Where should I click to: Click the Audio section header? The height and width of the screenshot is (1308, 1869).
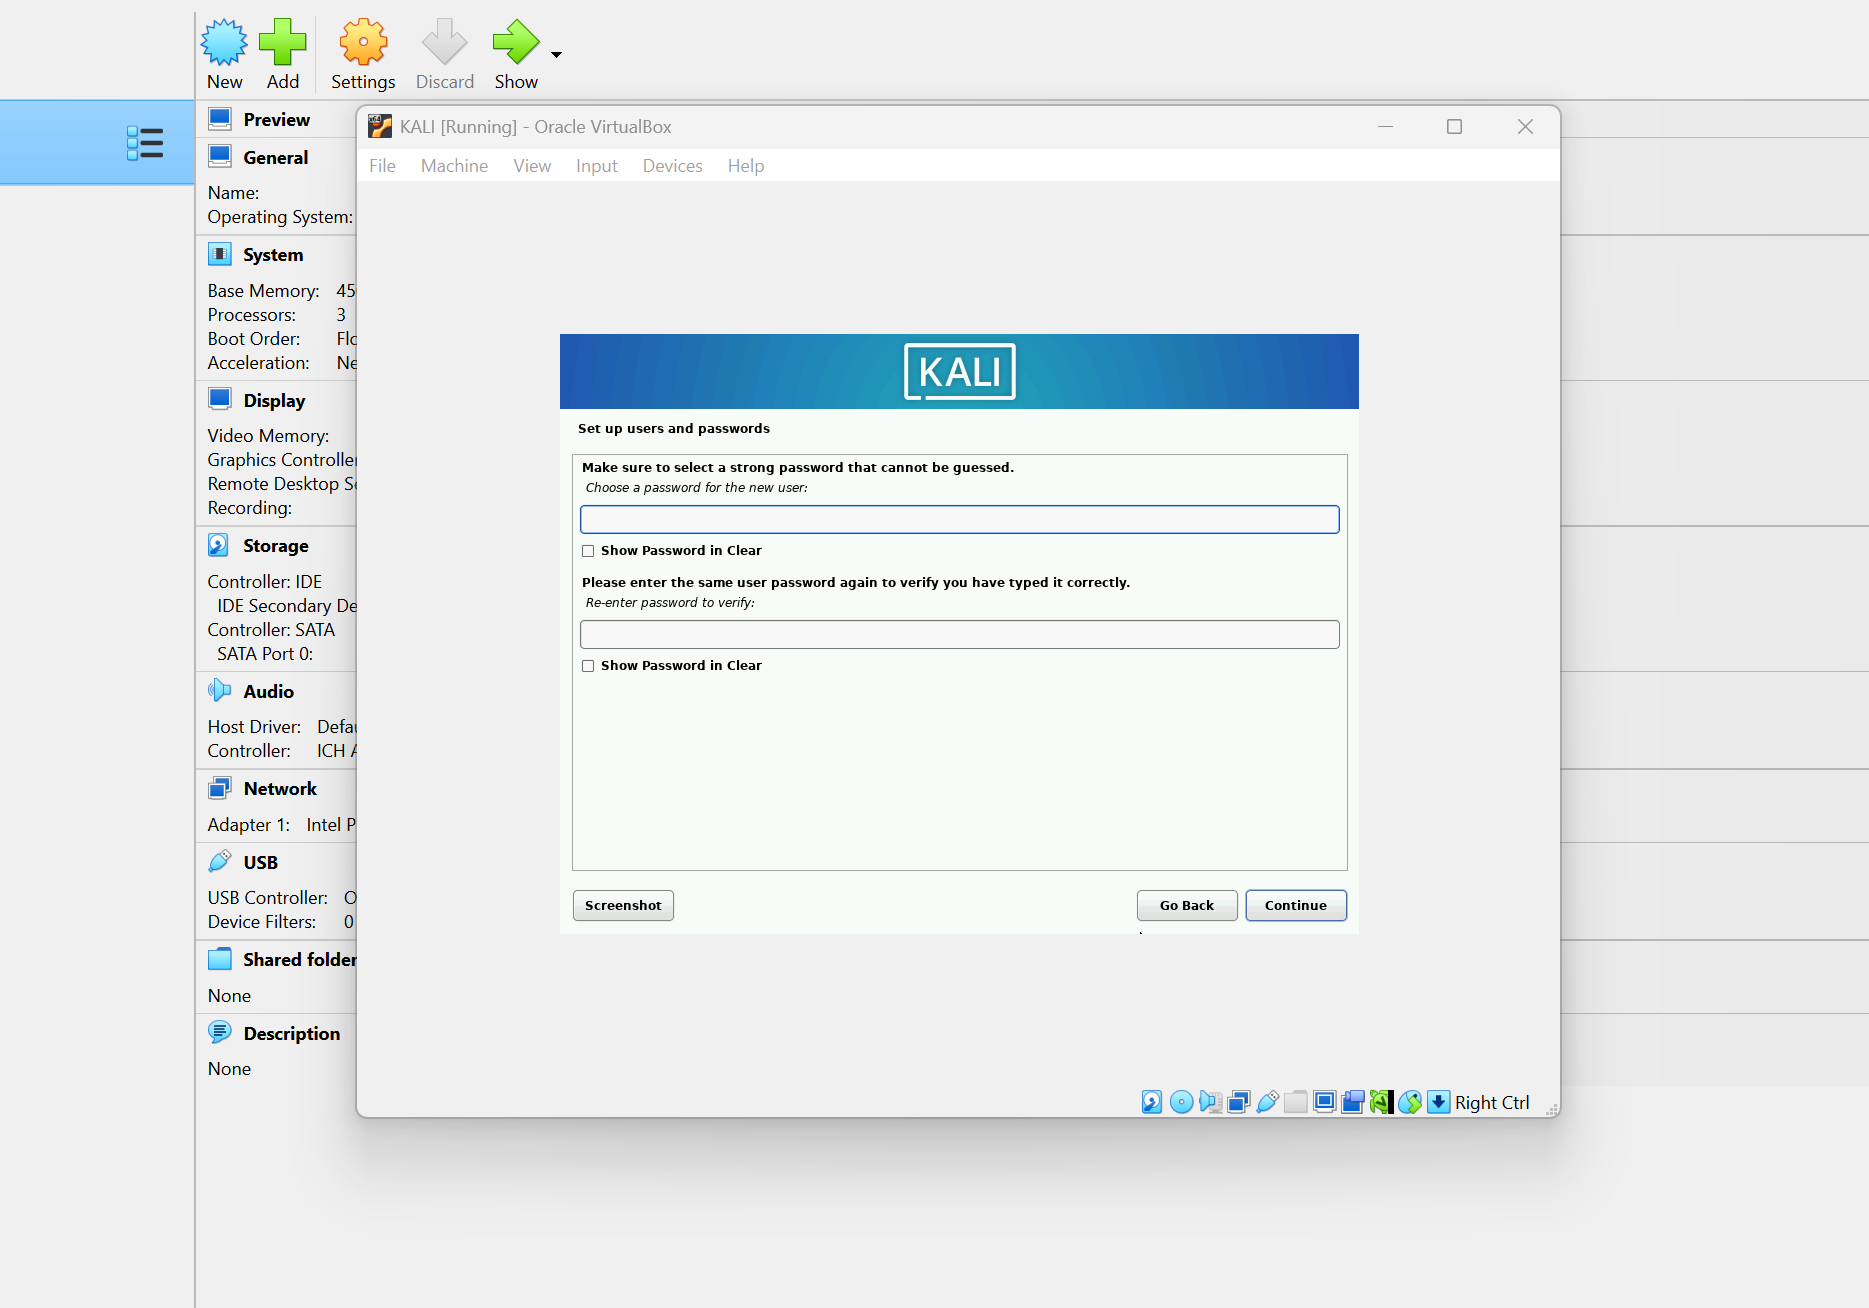[x=269, y=692]
